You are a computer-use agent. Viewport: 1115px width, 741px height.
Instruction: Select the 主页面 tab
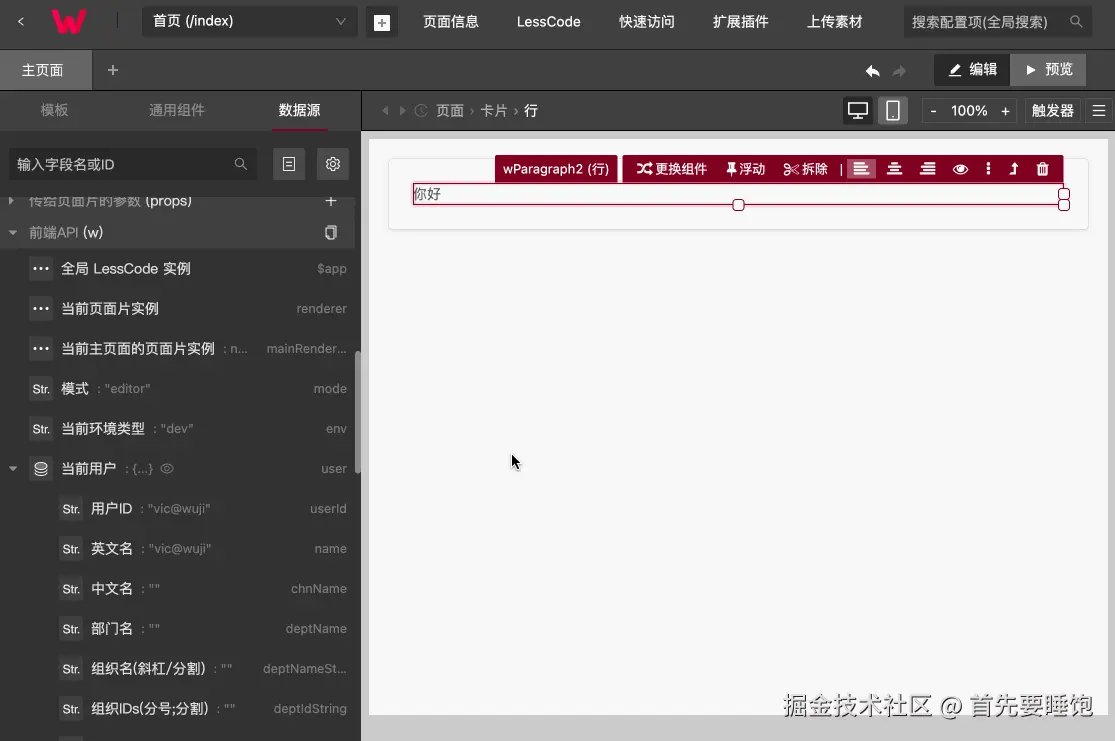tap(46, 70)
